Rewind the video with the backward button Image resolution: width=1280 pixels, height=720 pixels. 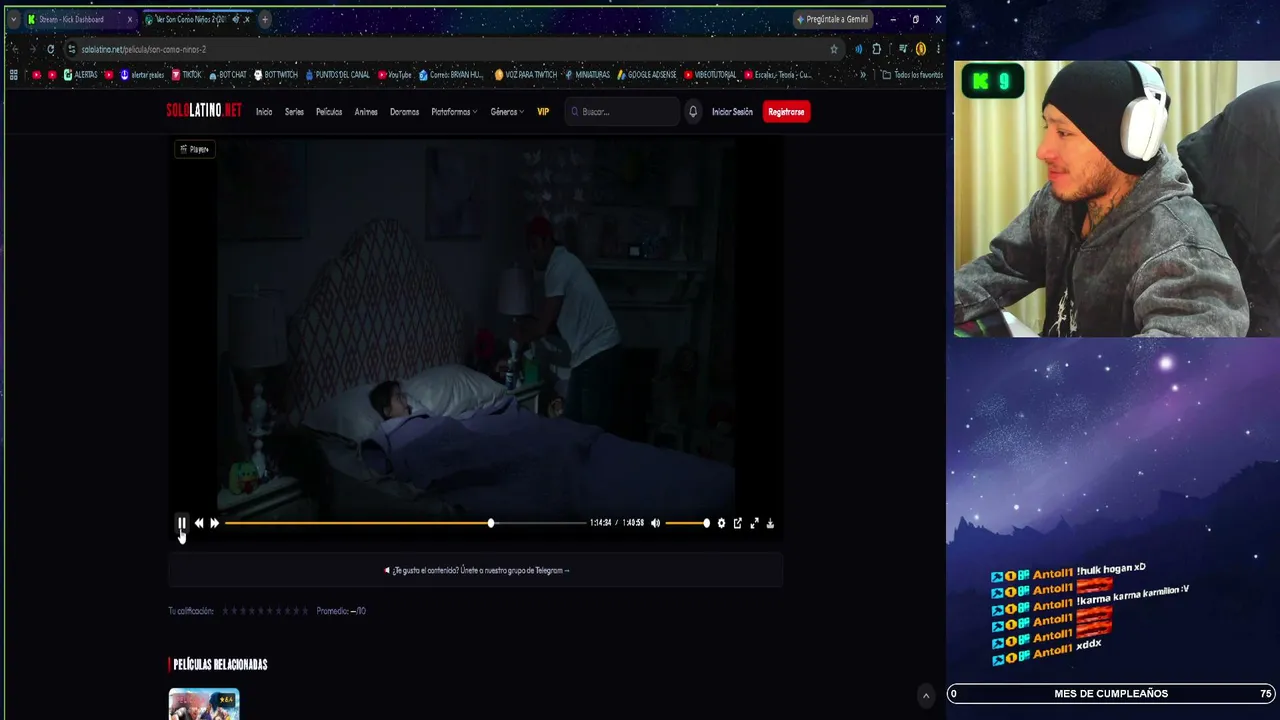pyautogui.click(x=199, y=523)
